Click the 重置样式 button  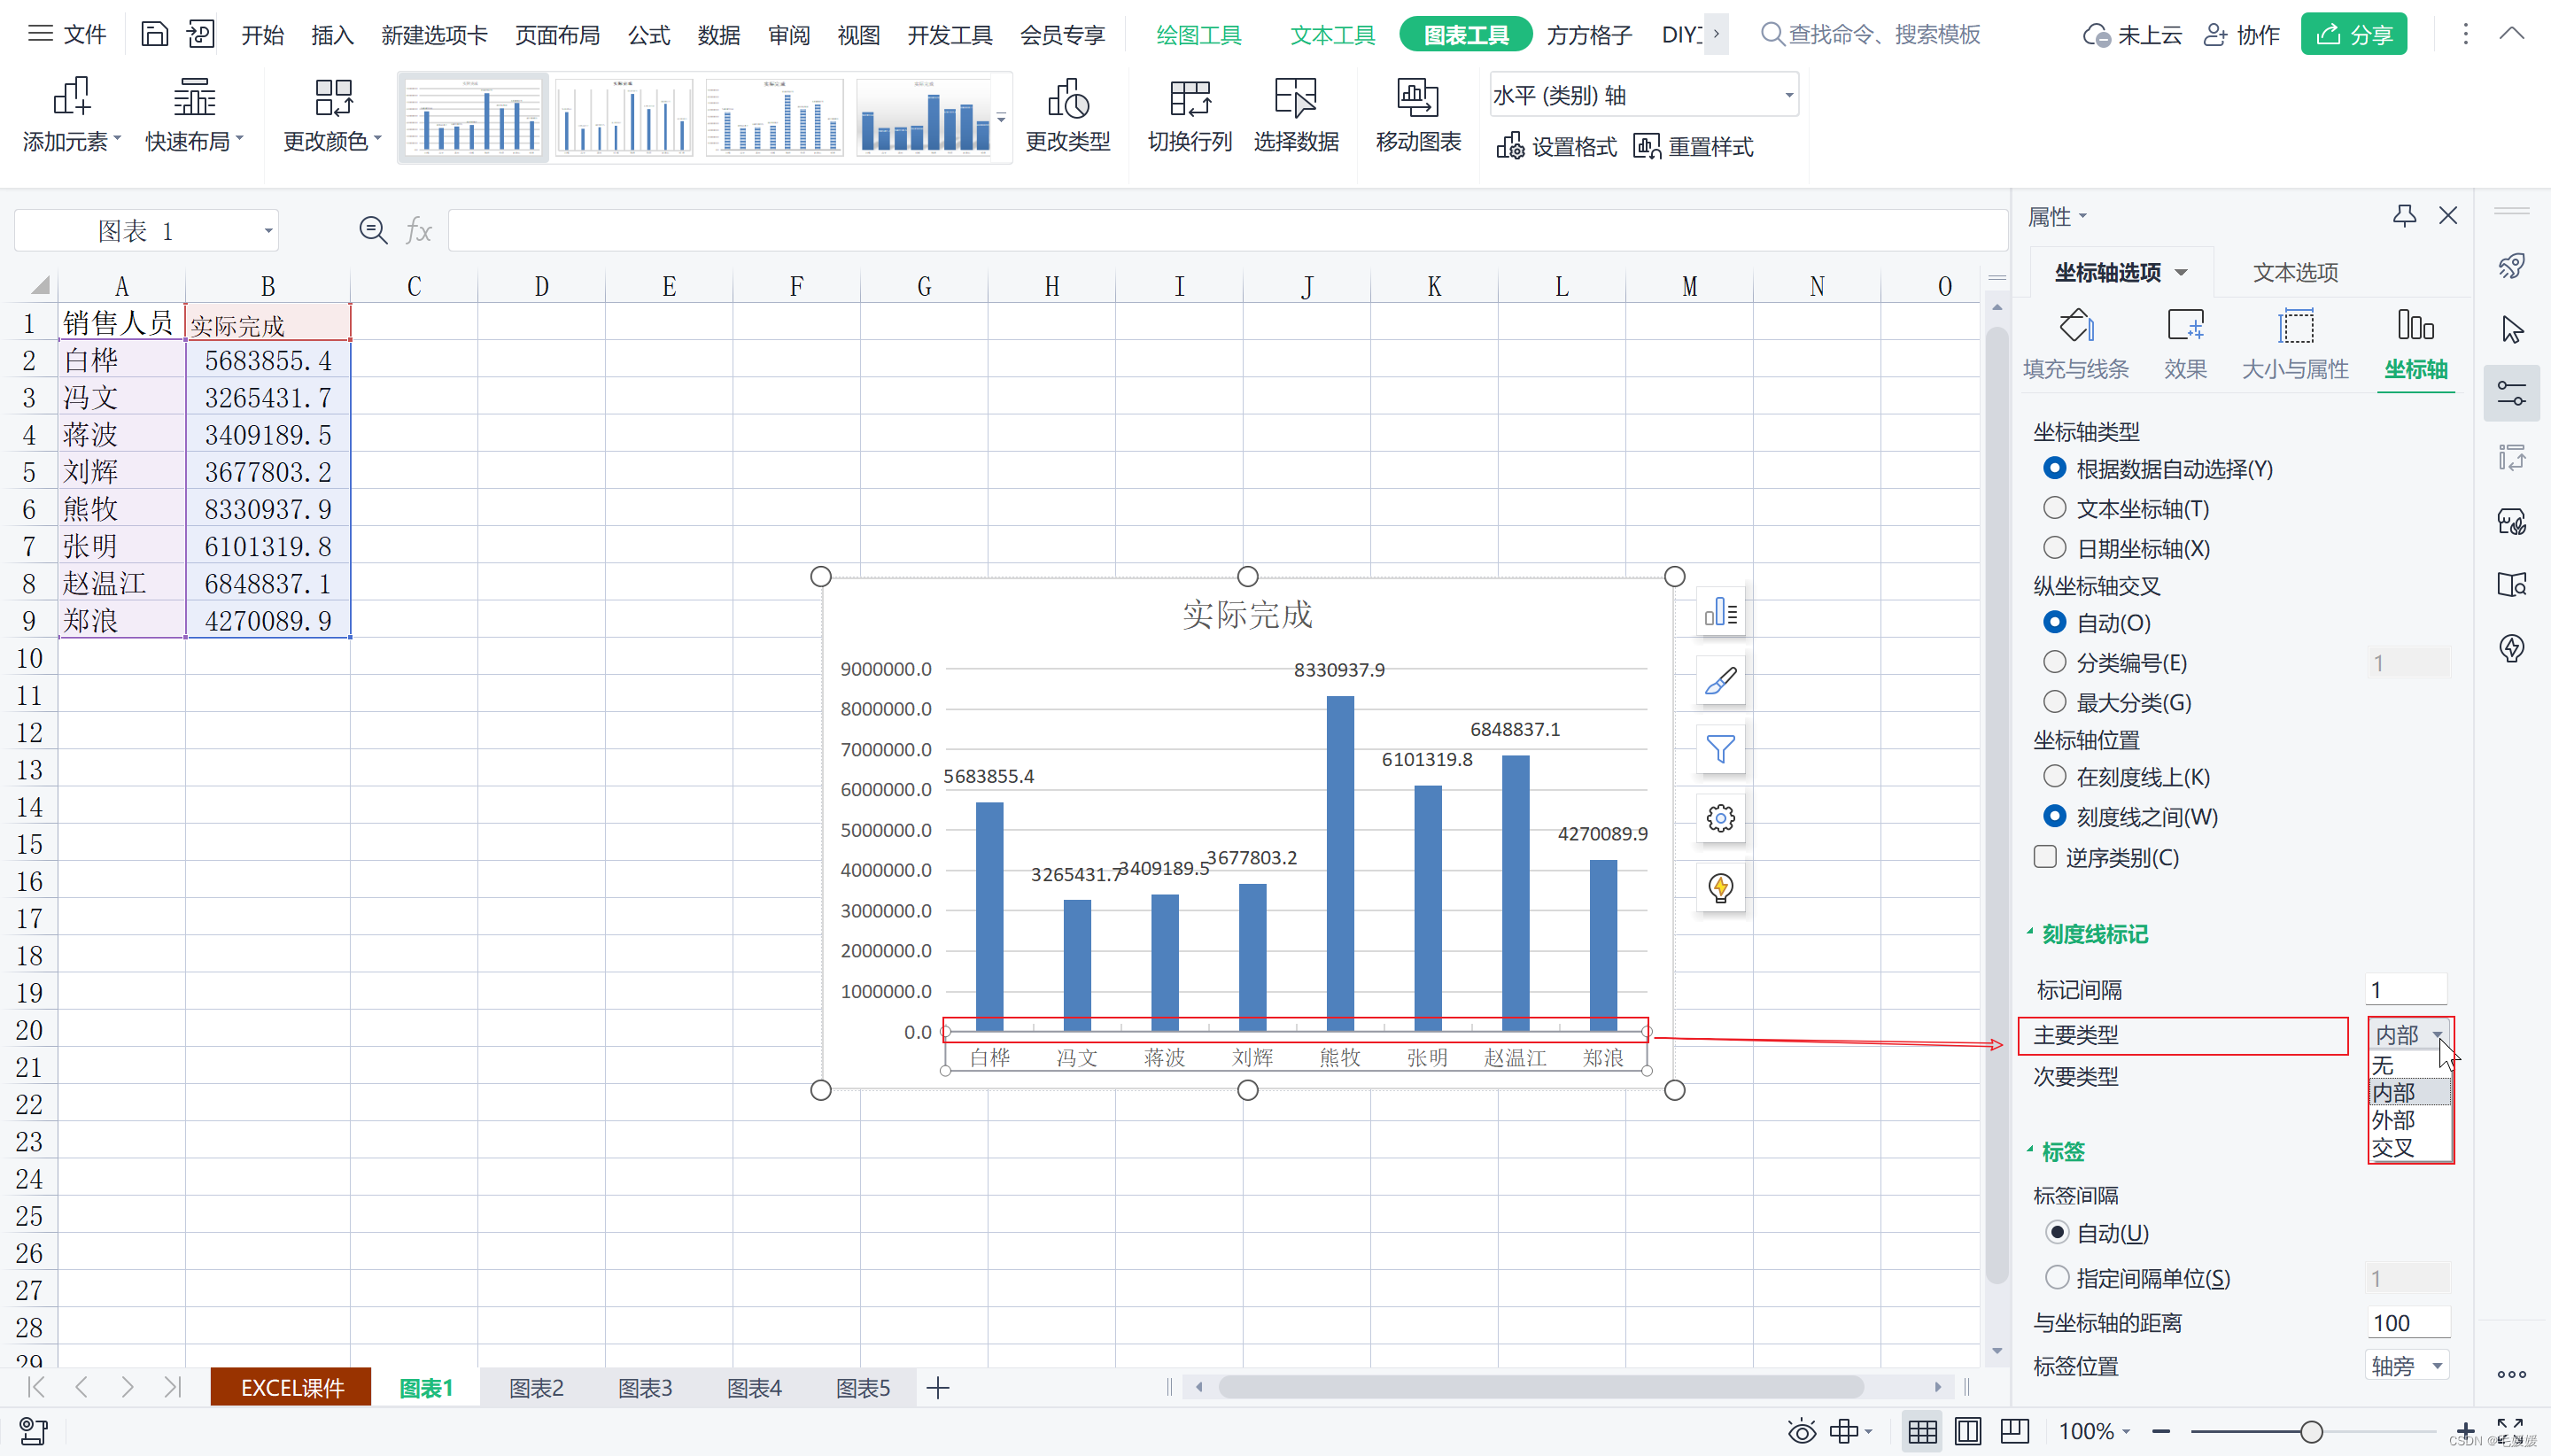pos(1693,147)
